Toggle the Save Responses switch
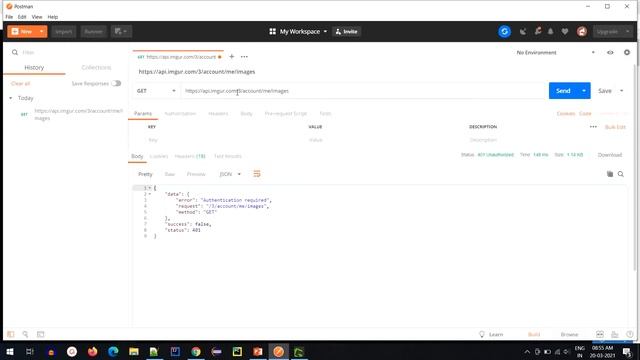The height and width of the screenshot is (360, 640). tap(116, 83)
